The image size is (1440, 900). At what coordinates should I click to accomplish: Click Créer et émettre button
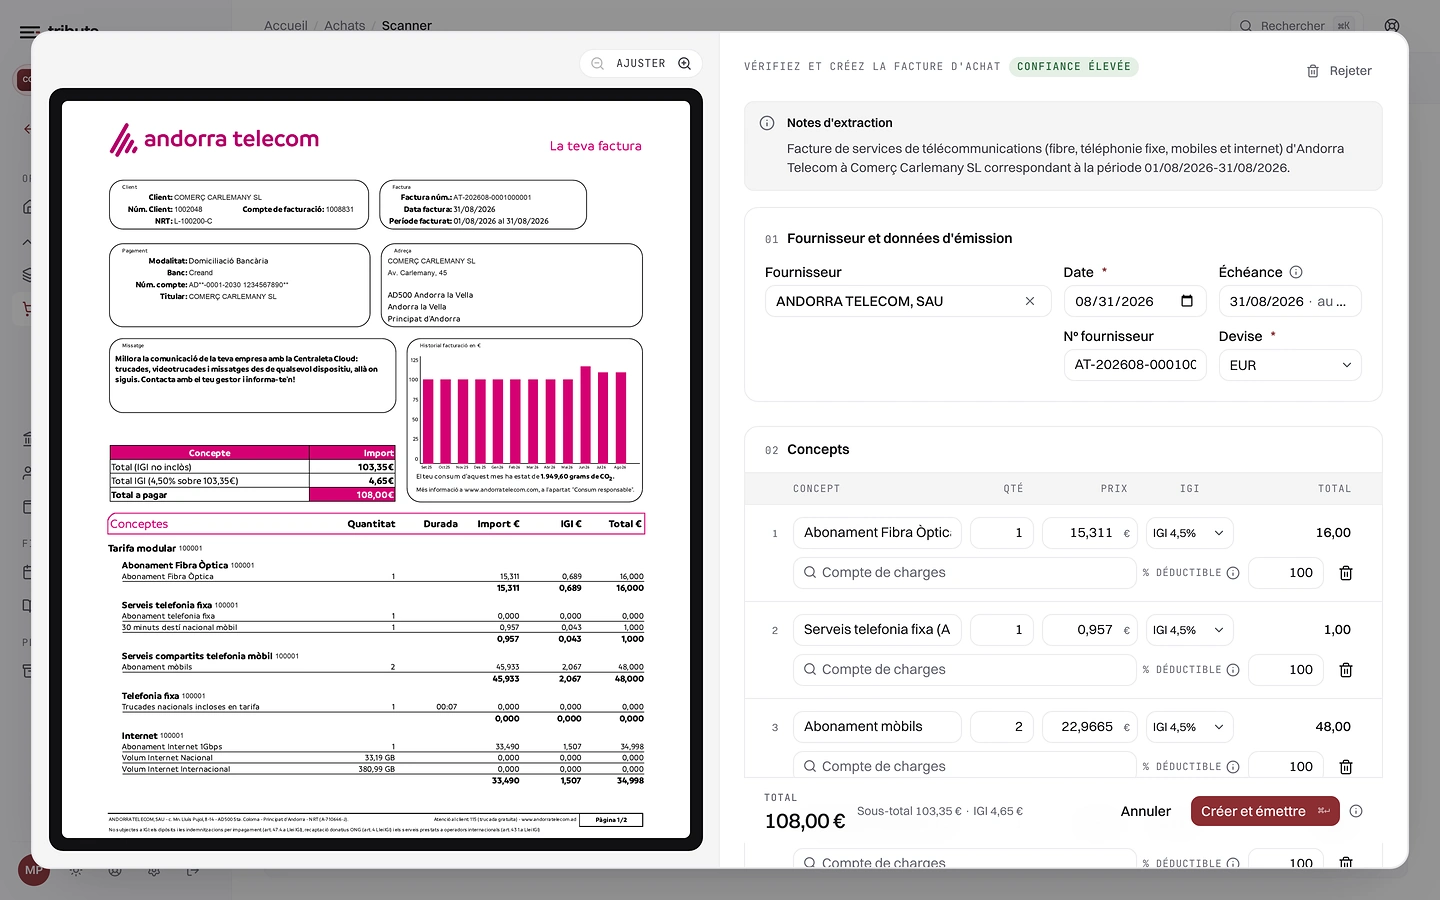pyautogui.click(x=1265, y=811)
